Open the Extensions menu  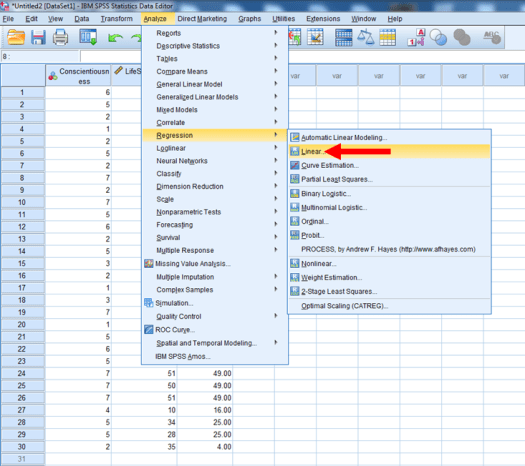323,19
